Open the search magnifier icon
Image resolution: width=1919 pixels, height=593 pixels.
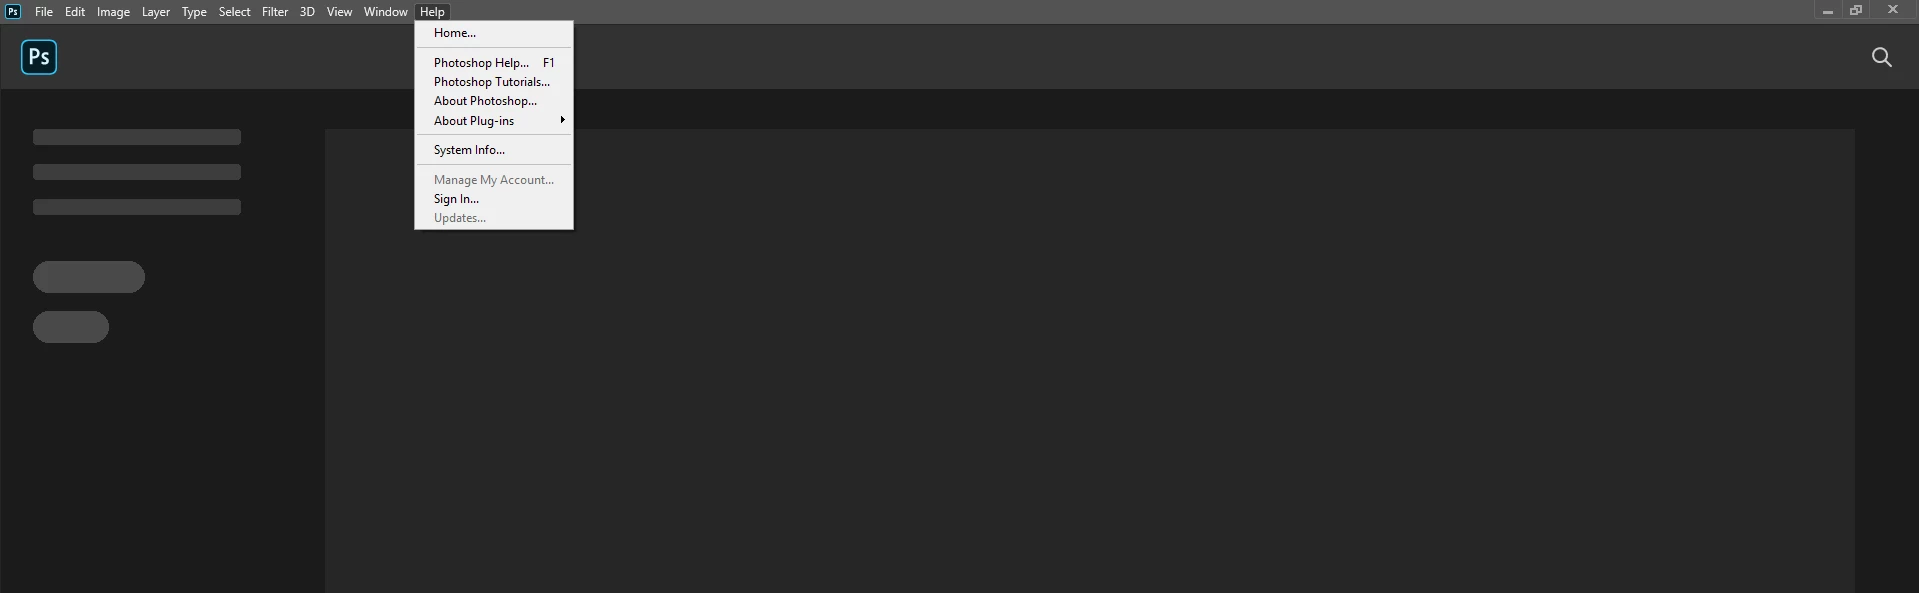(x=1881, y=57)
